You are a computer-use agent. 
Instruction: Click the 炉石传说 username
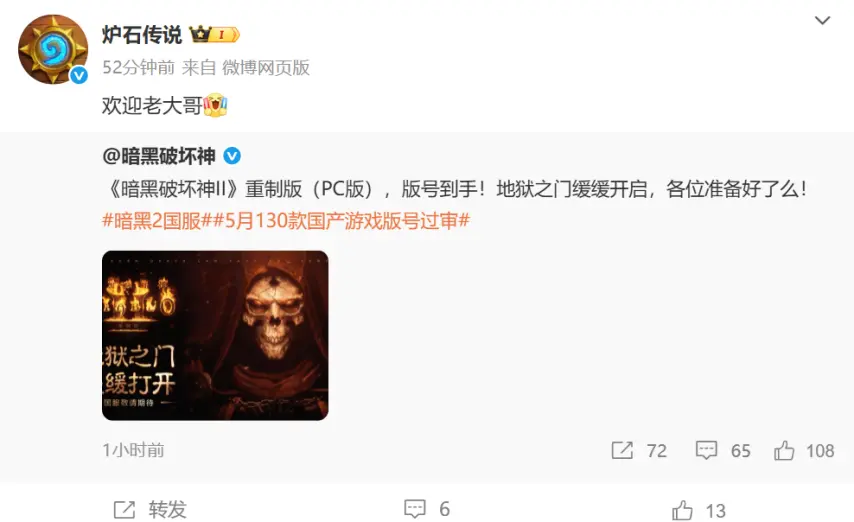[142, 35]
